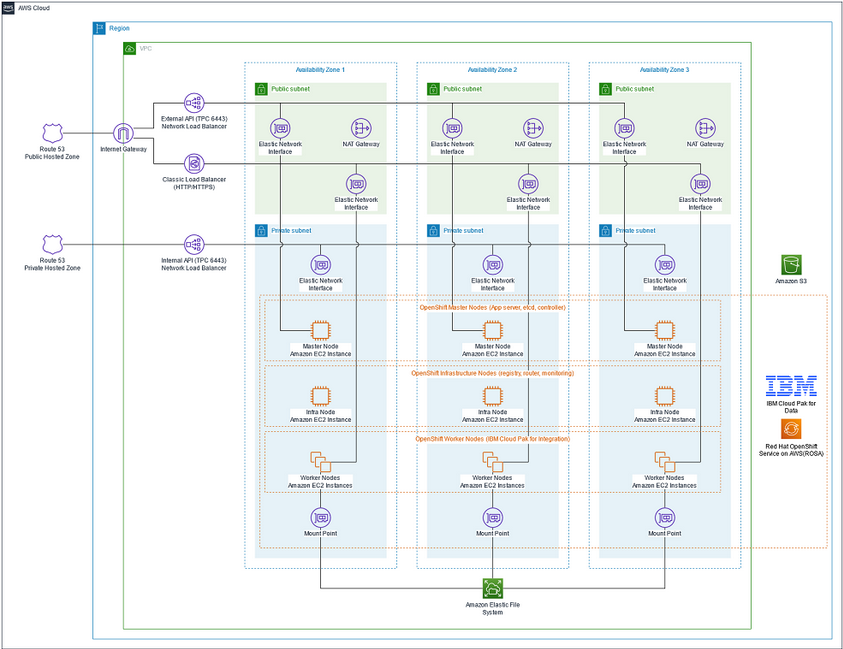Click the Elastic Network Interface icon below NAT Gateway in Zone 3
This screenshot has width=843, height=649.
click(700, 184)
